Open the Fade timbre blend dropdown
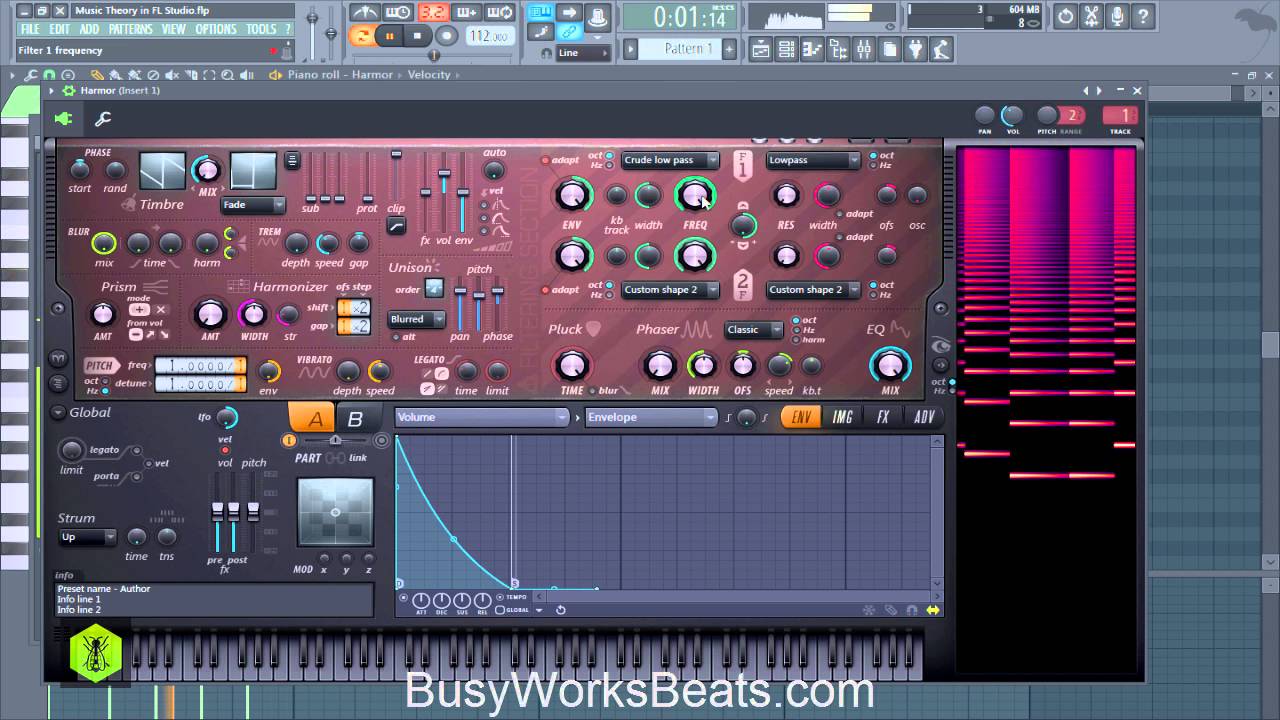Image resolution: width=1280 pixels, height=720 pixels. (253, 204)
